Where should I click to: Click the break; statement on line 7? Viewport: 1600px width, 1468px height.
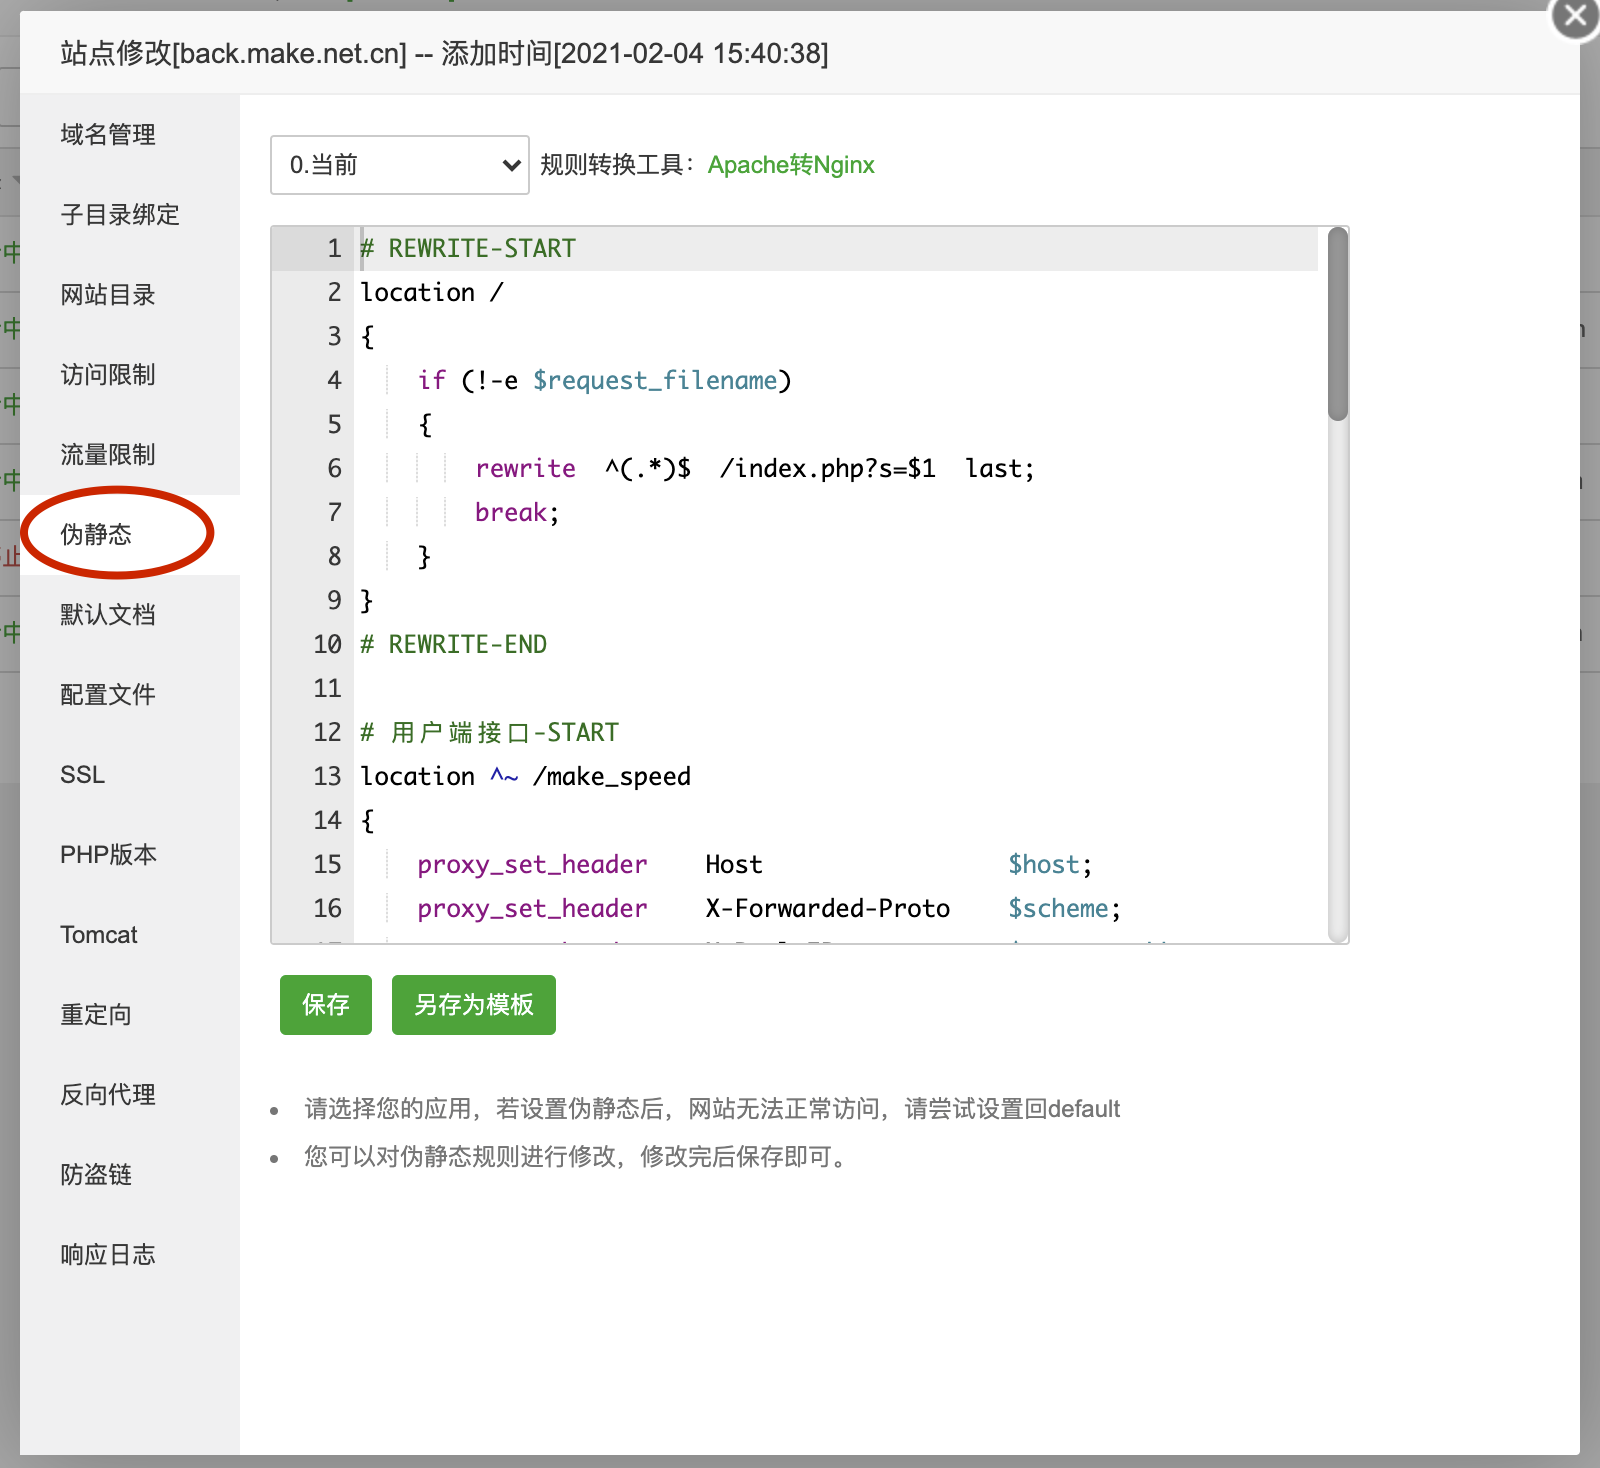pyautogui.click(x=517, y=513)
